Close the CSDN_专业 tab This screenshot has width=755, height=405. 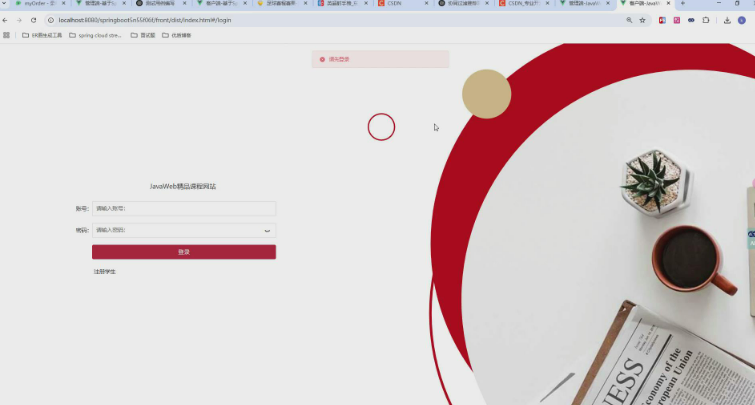(547, 3)
